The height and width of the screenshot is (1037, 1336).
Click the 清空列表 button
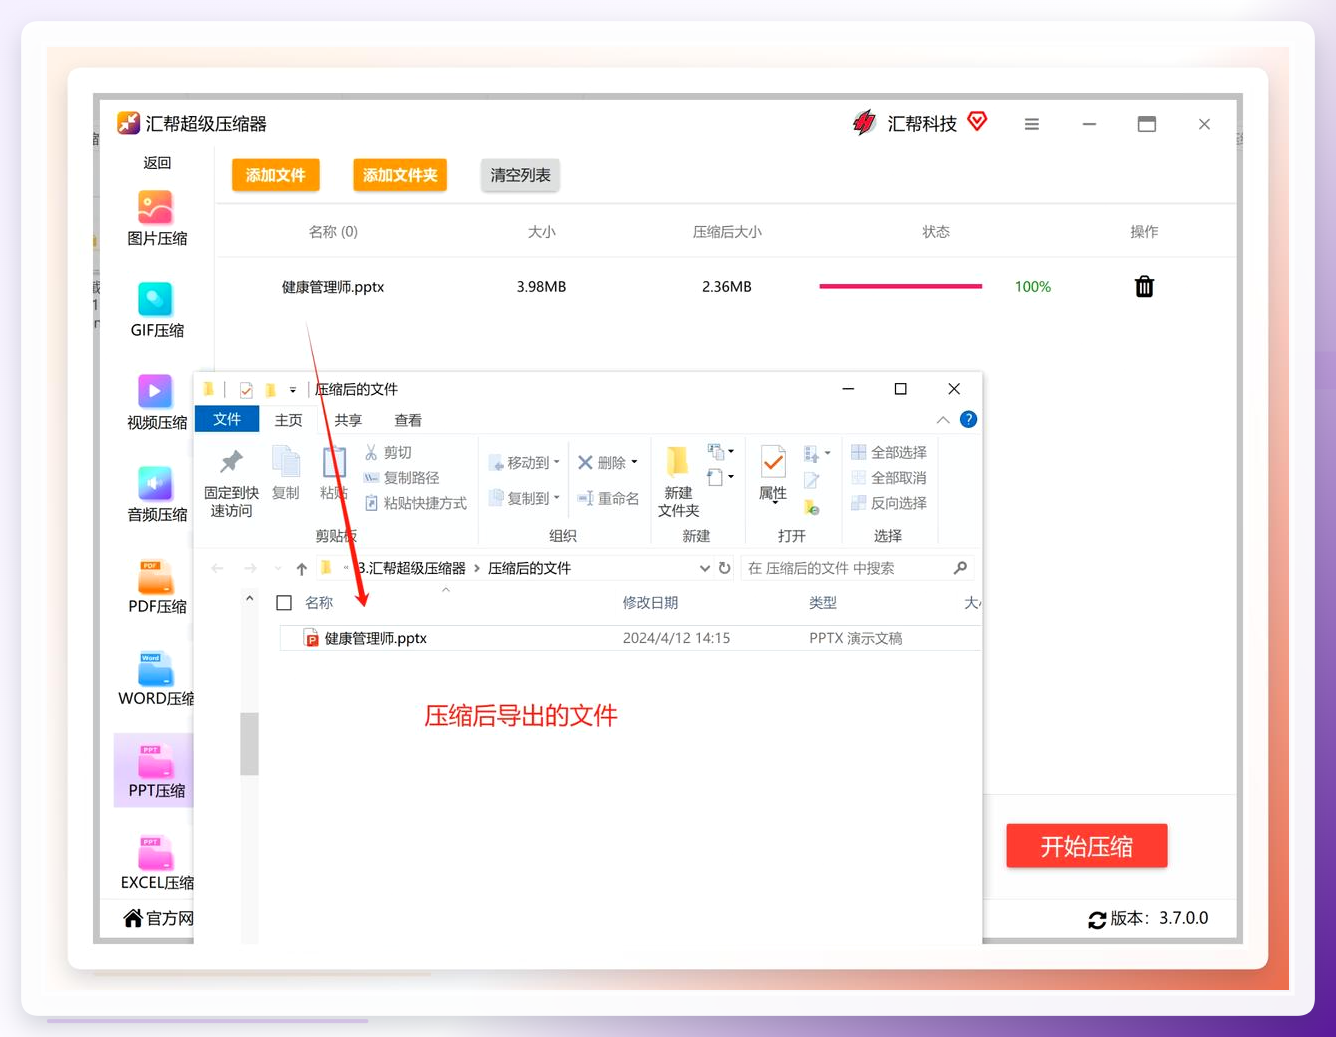click(x=520, y=175)
